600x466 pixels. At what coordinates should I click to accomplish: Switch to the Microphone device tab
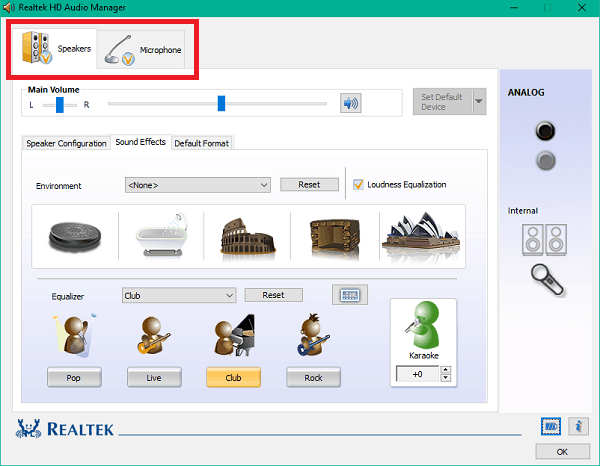(x=141, y=50)
